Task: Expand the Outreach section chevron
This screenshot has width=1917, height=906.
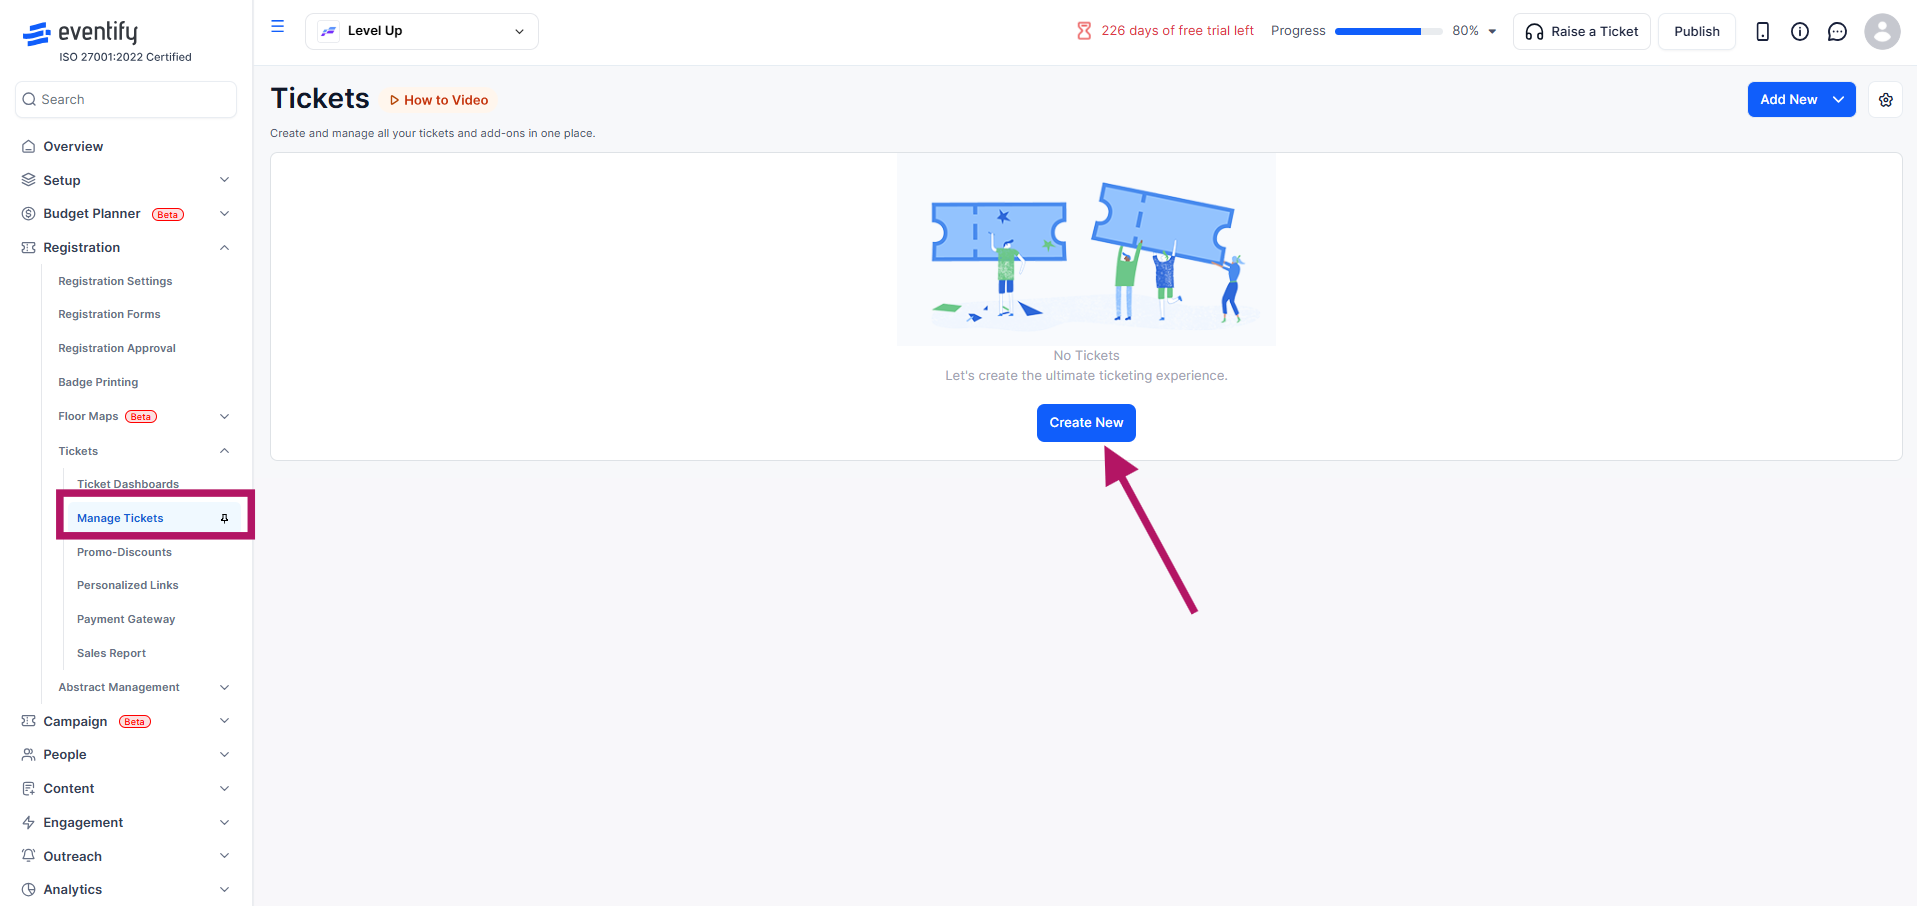Action: [224, 856]
